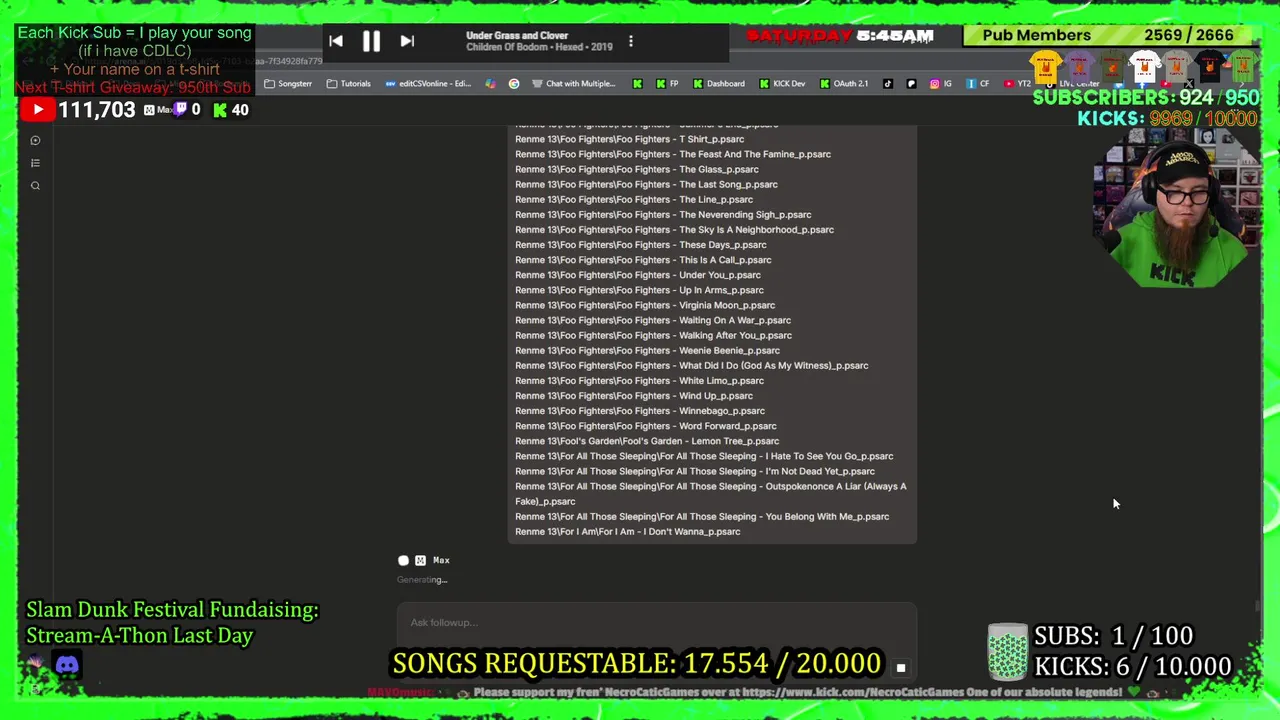Open the Songsterr bookmark folder
Viewport: 1280px width, 720px height.
tap(288, 84)
